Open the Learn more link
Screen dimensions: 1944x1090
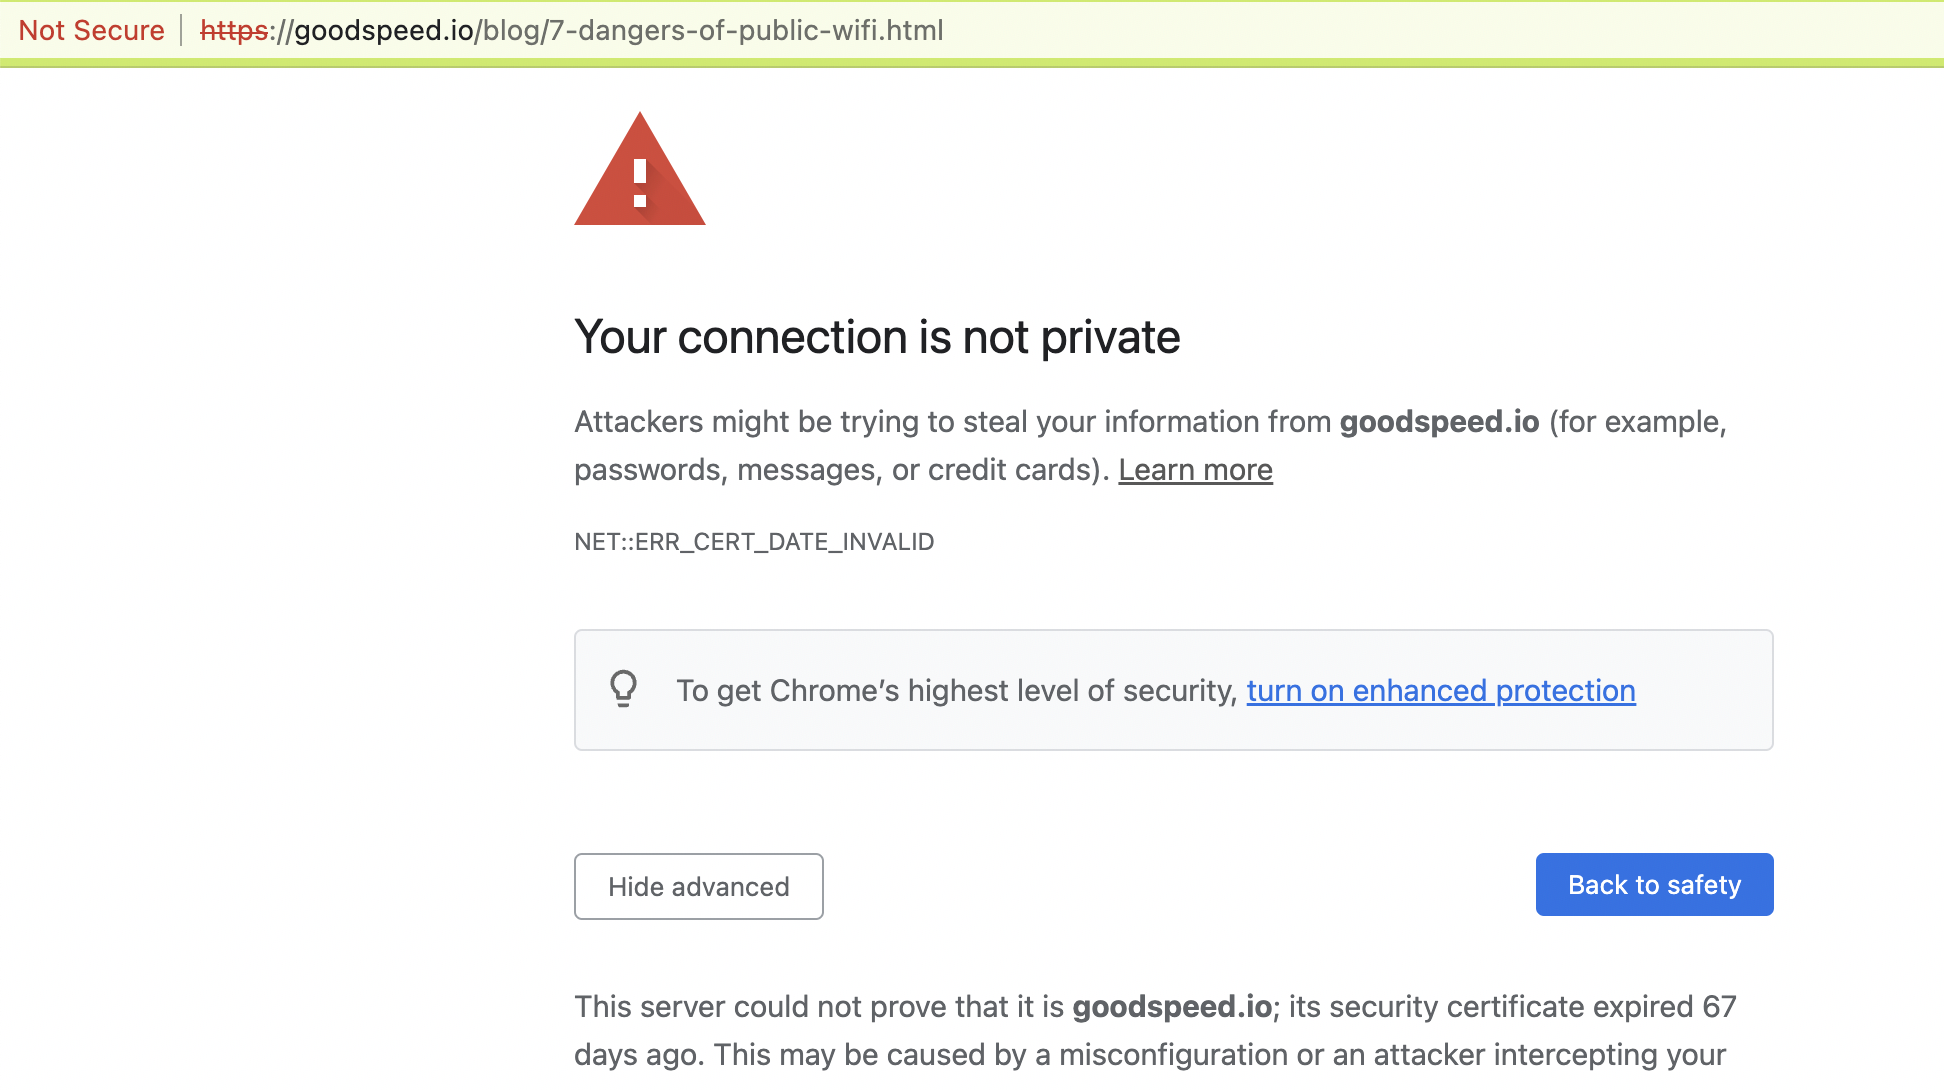(x=1195, y=469)
